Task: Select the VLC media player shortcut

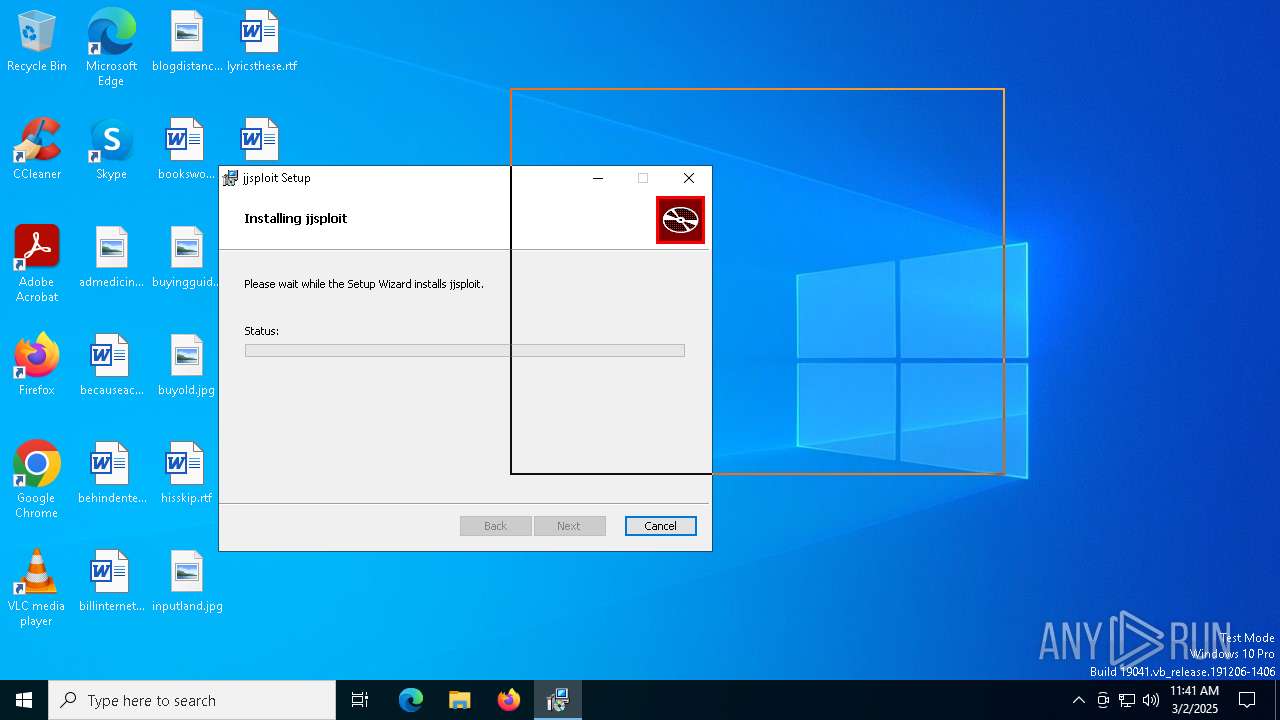Action: tap(37, 588)
